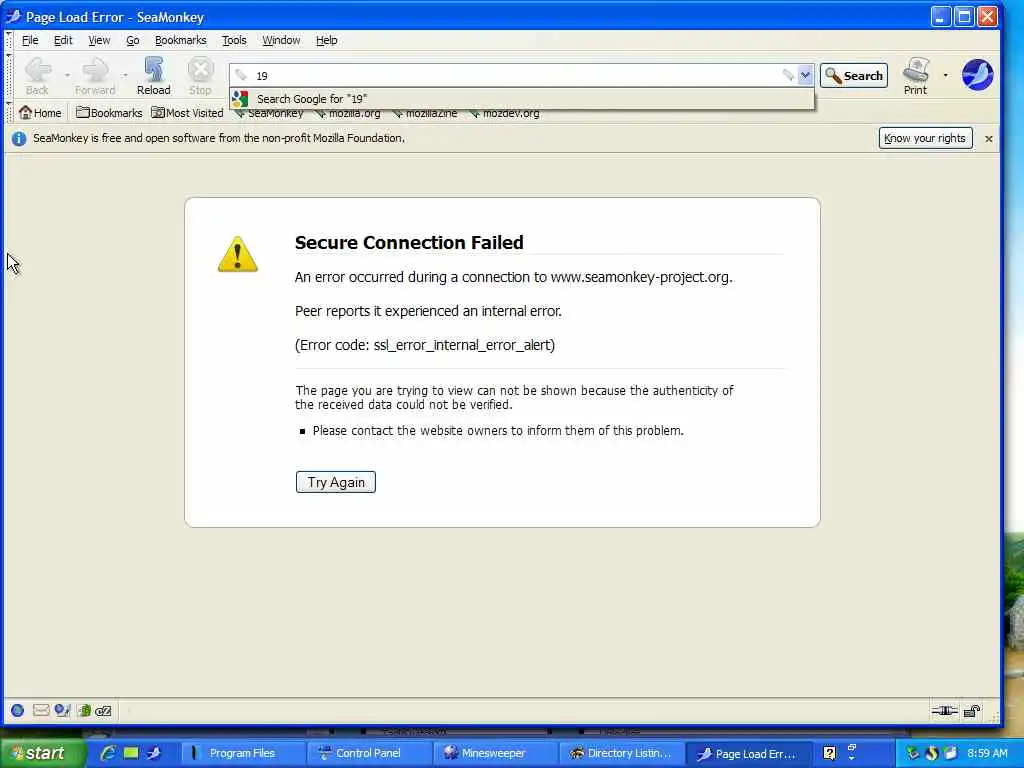Viewport: 1024px width, 768px height.
Task: Open the View menu
Action: 99,40
